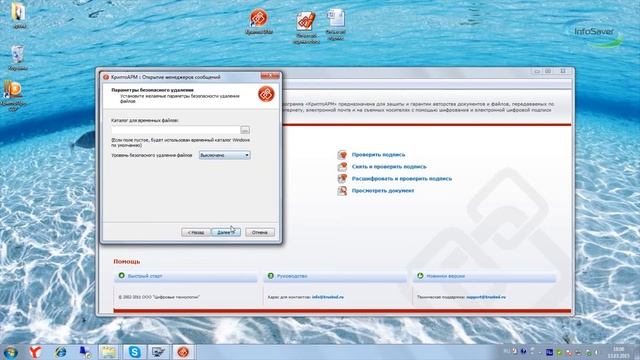
Task: Open the Быстрый старт help section
Action: point(145,276)
